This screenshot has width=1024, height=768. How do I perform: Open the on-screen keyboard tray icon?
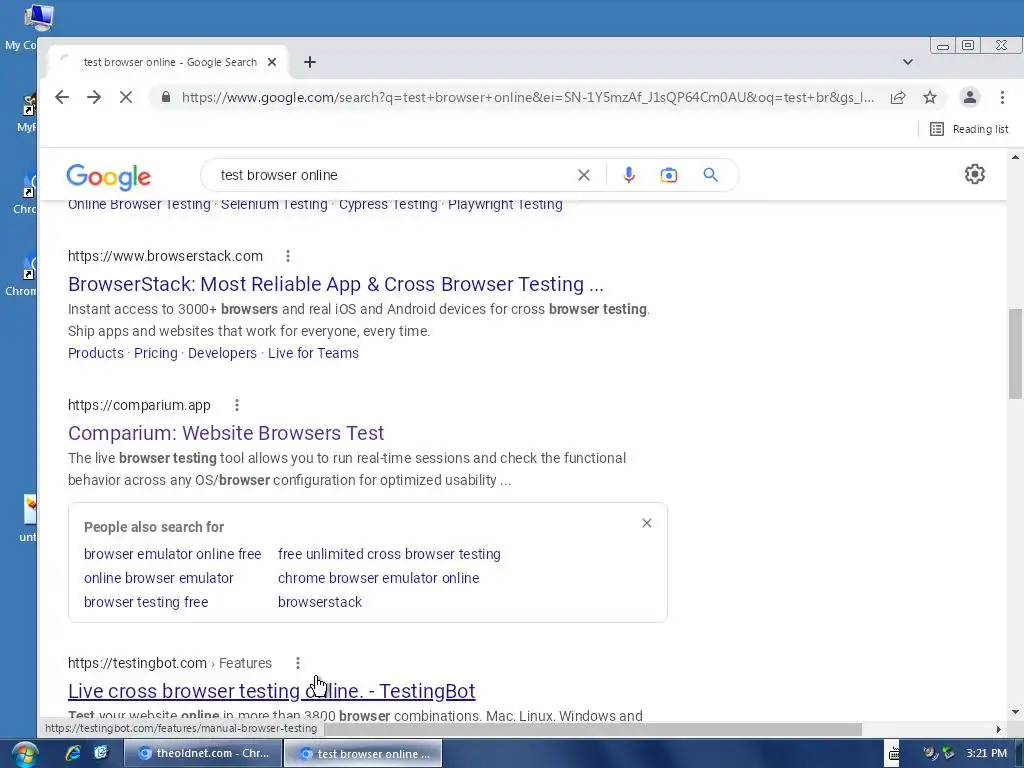coord(894,753)
